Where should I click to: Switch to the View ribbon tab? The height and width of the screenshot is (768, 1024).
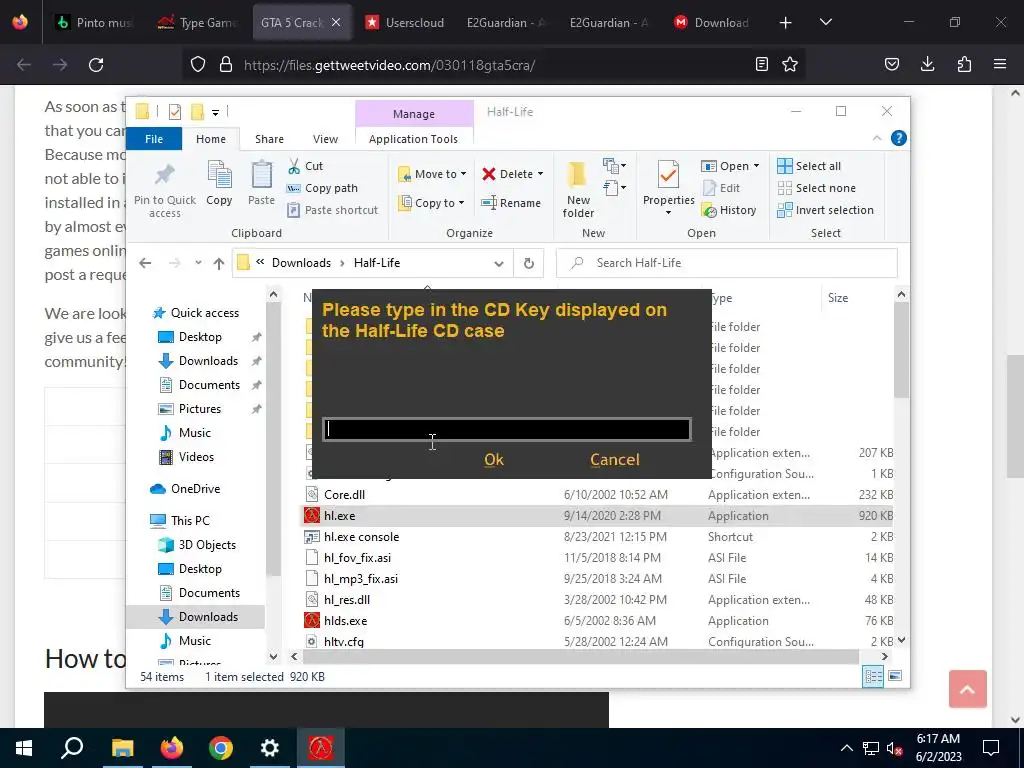point(325,138)
